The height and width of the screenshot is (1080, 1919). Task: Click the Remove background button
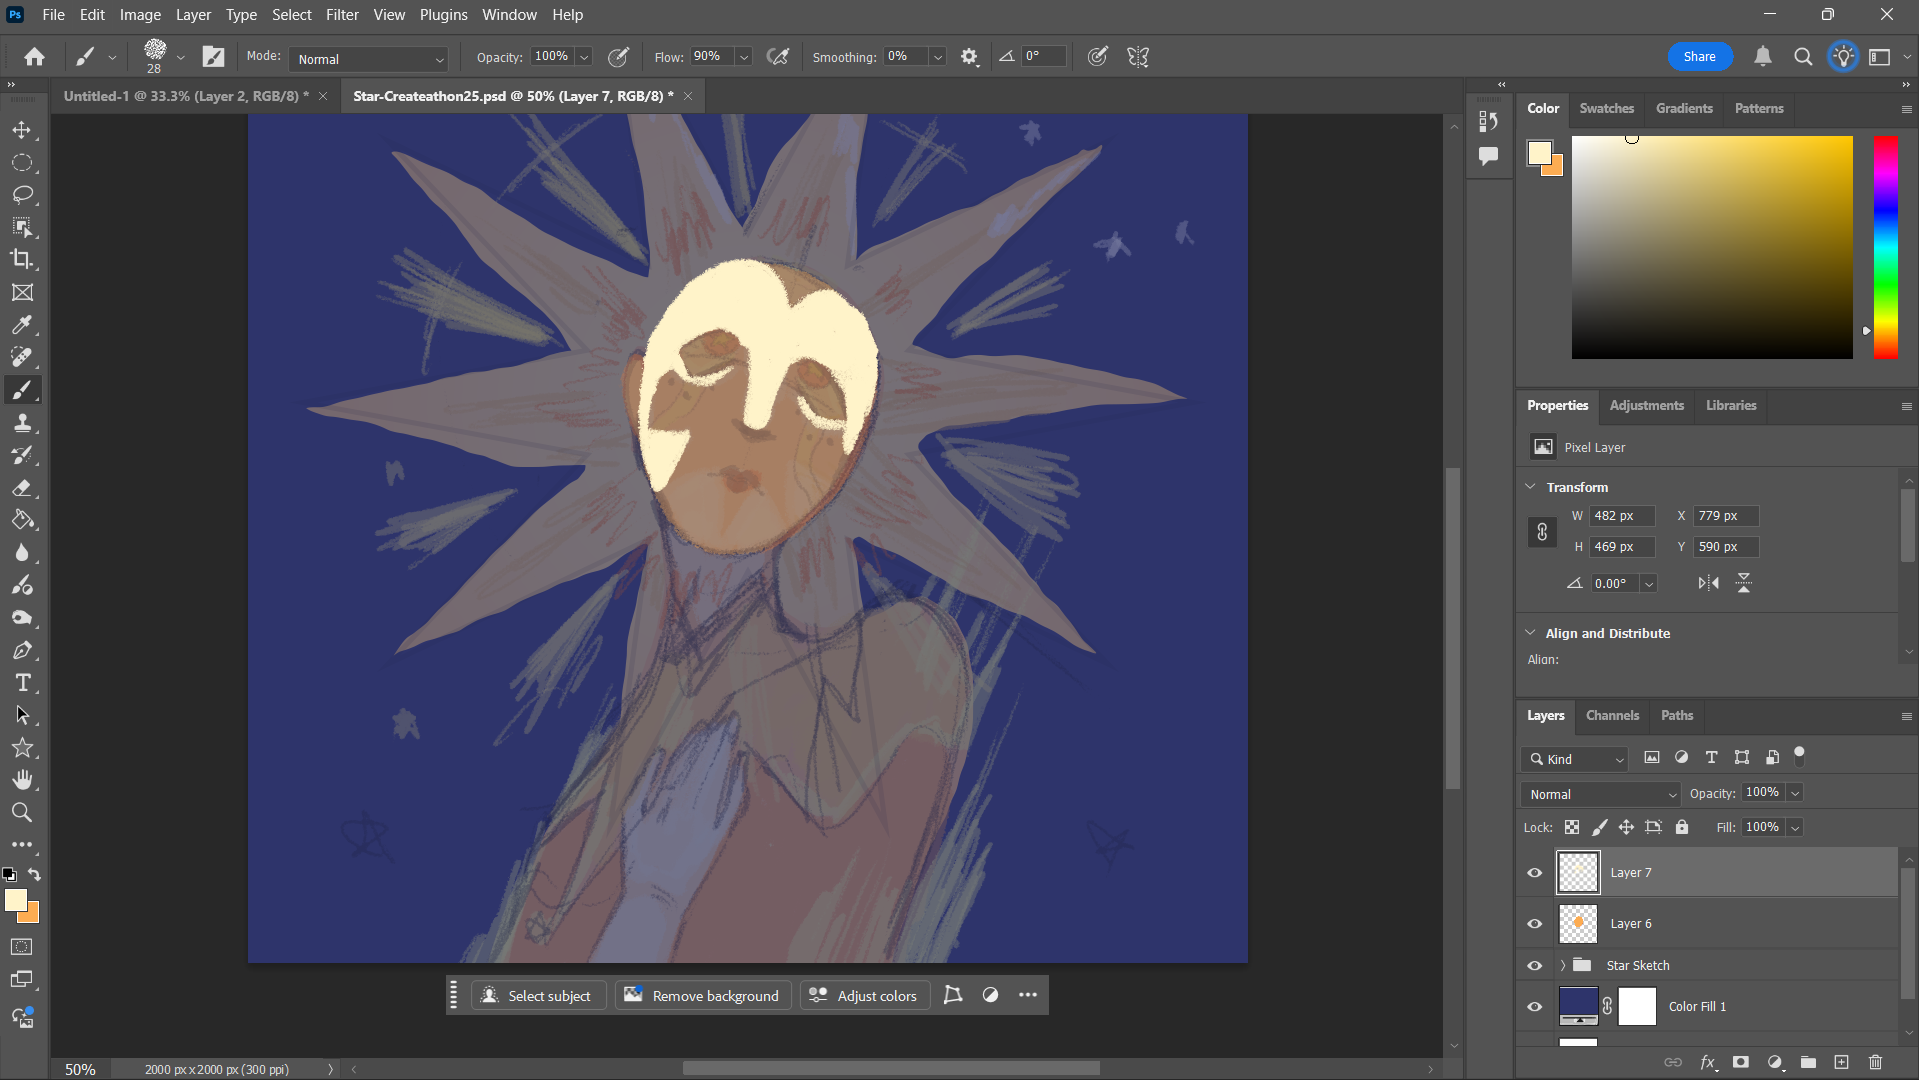coord(702,996)
